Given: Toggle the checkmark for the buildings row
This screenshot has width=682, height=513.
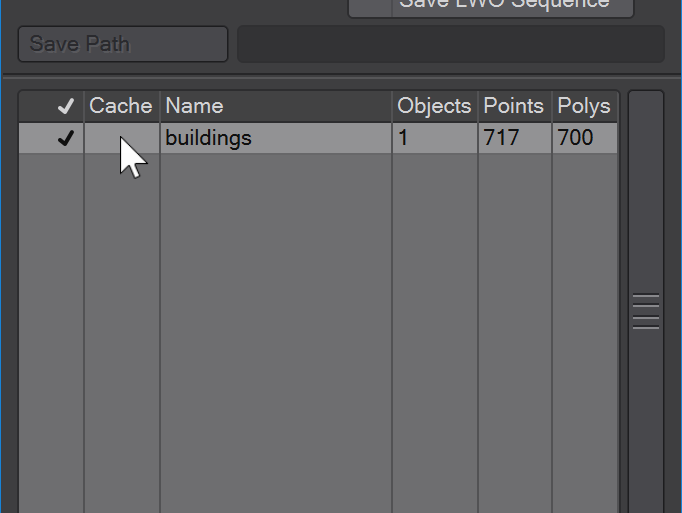Looking at the screenshot, I should [65, 138].
